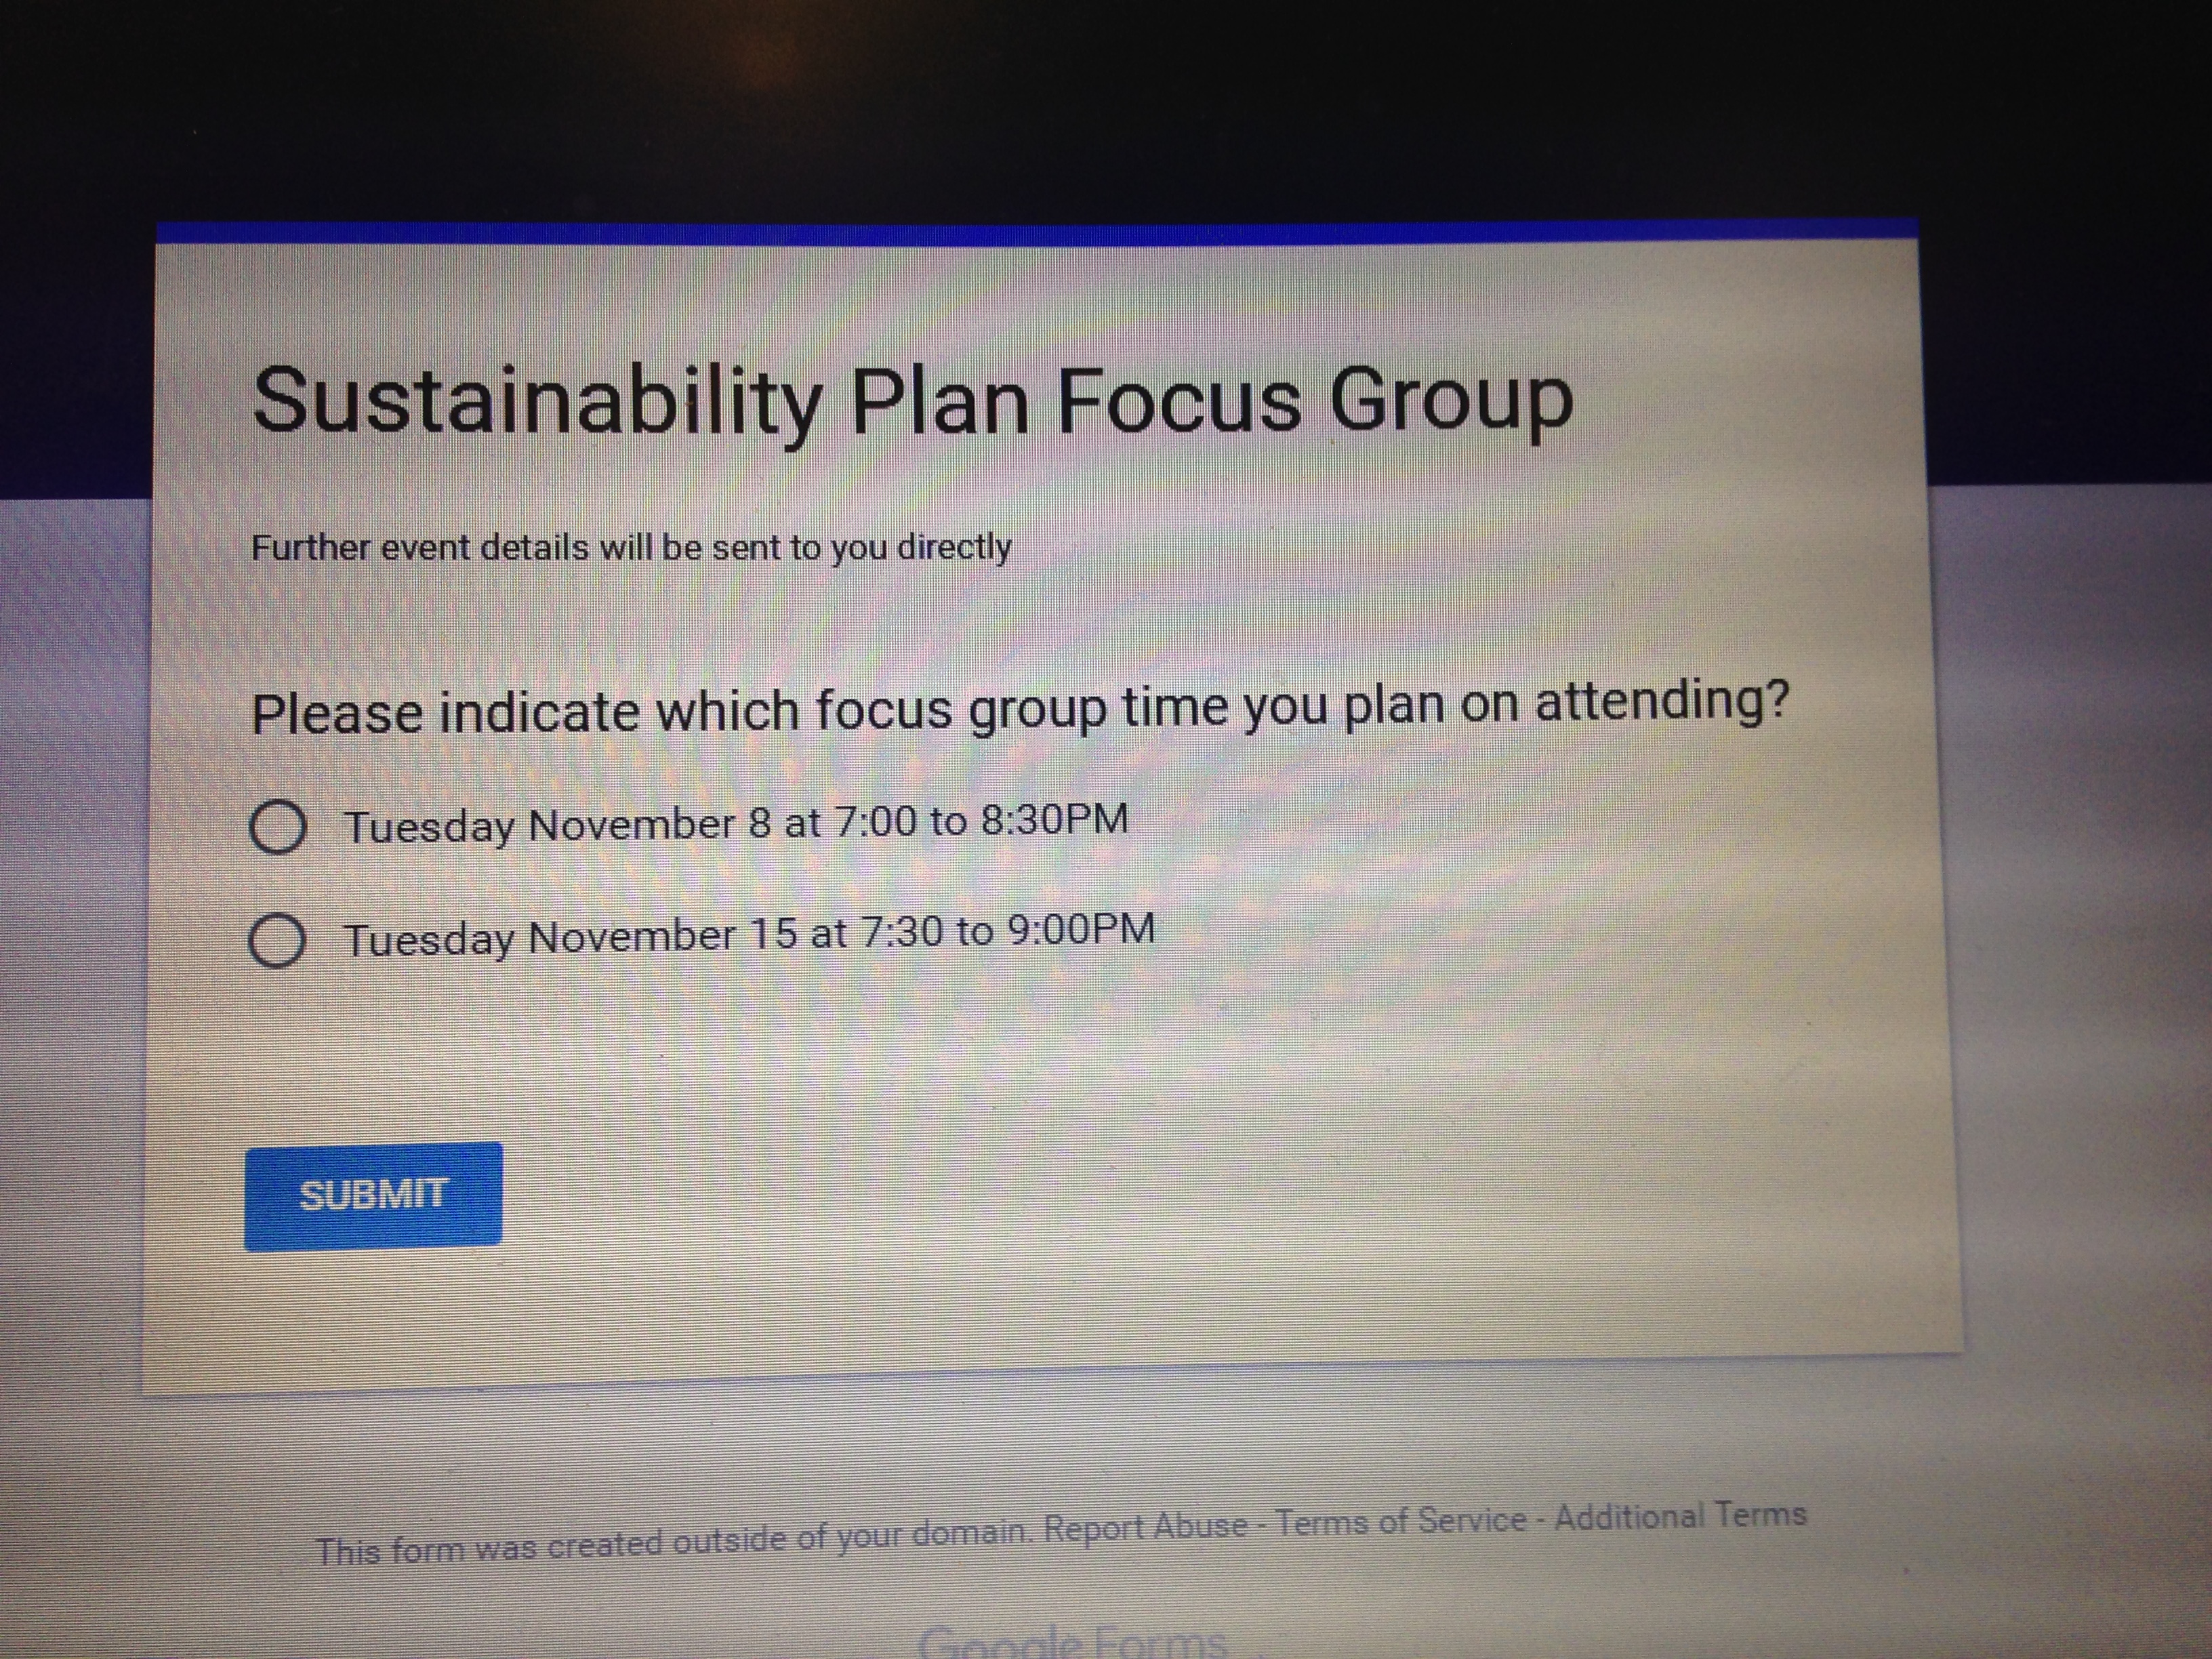2212x1659 pixels.
Task: Open the Terms of Service link
Action: tap(1400, 1522)
